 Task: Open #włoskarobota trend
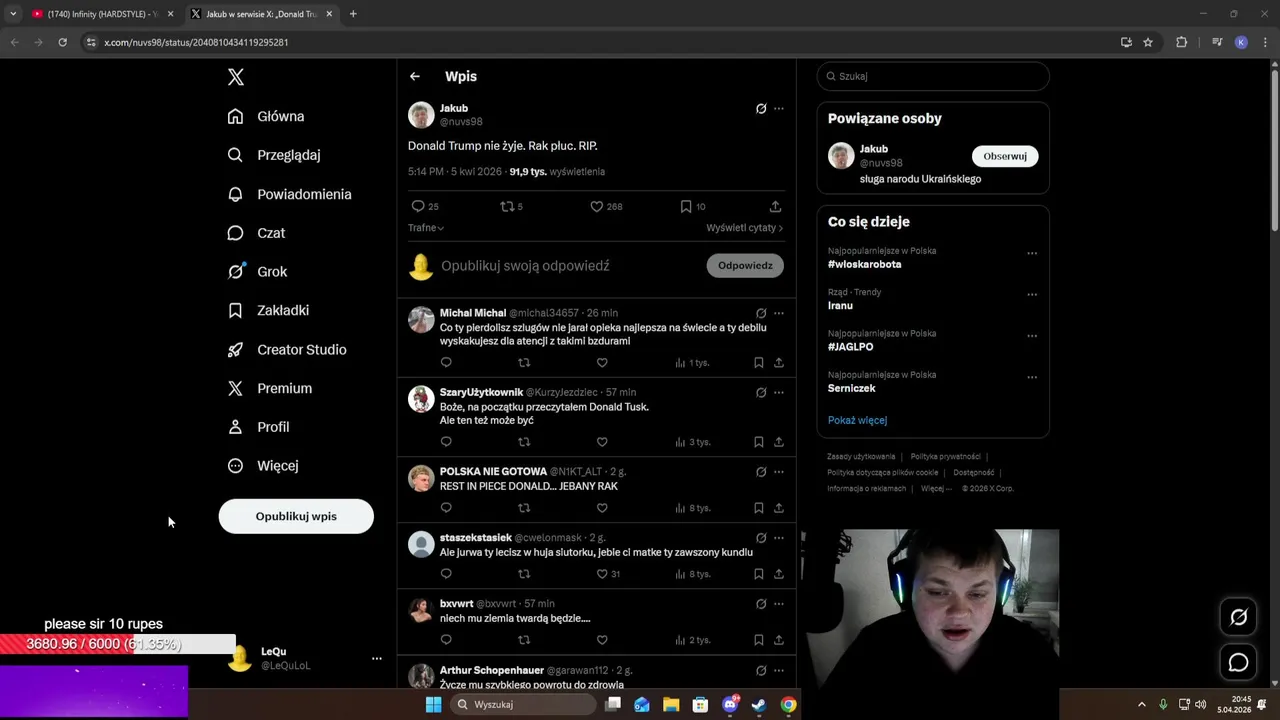(x=864, y=264)
